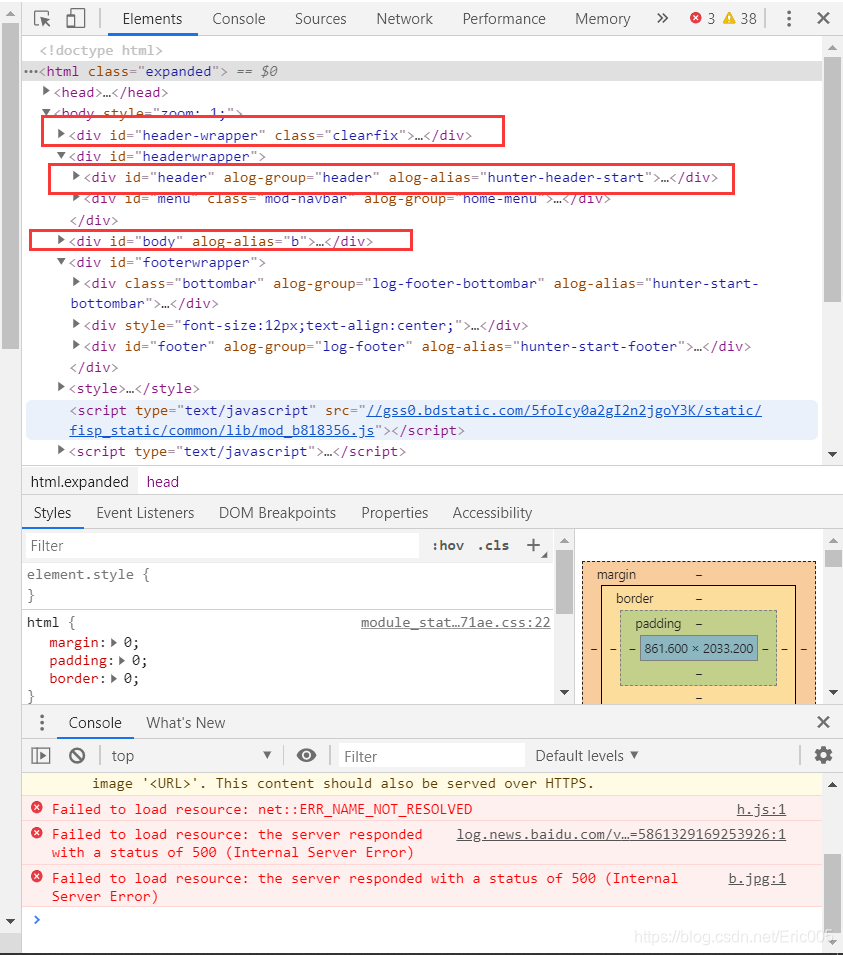Image resolution: width=843 pixels, height=955 pixels.
Task: Open the module_stat…71ae.css:22 stylesheet link
Action: pyautogui.click(x=456, y=622)
